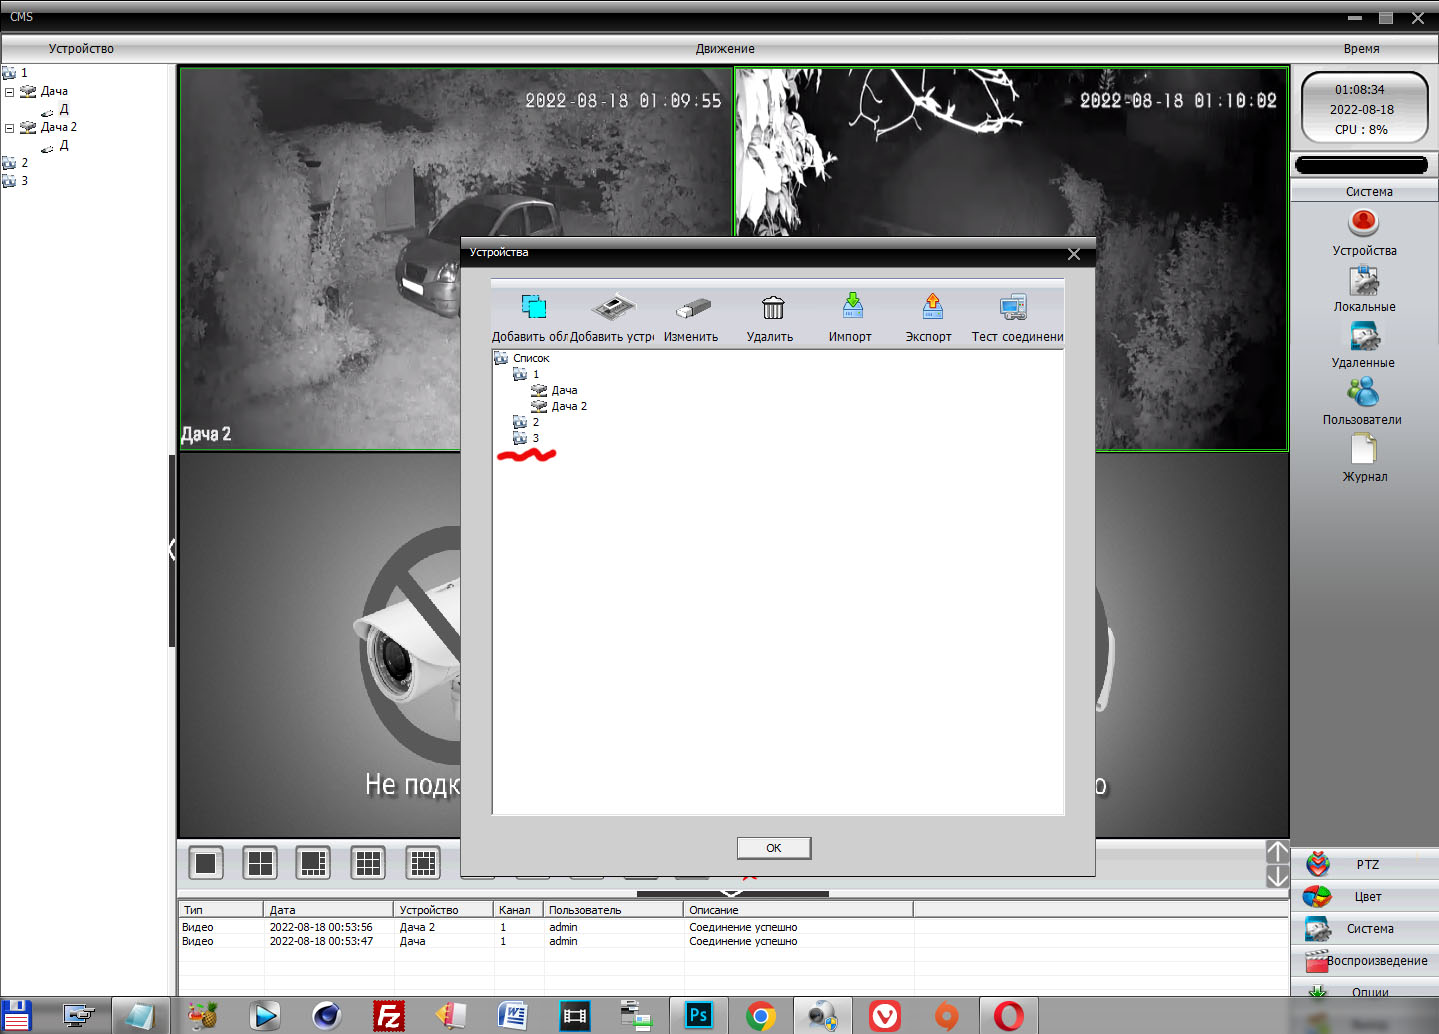Open Local settings (Локальные) in the sidebar
The image size is (1439, 1034).
click(1363, 283)
